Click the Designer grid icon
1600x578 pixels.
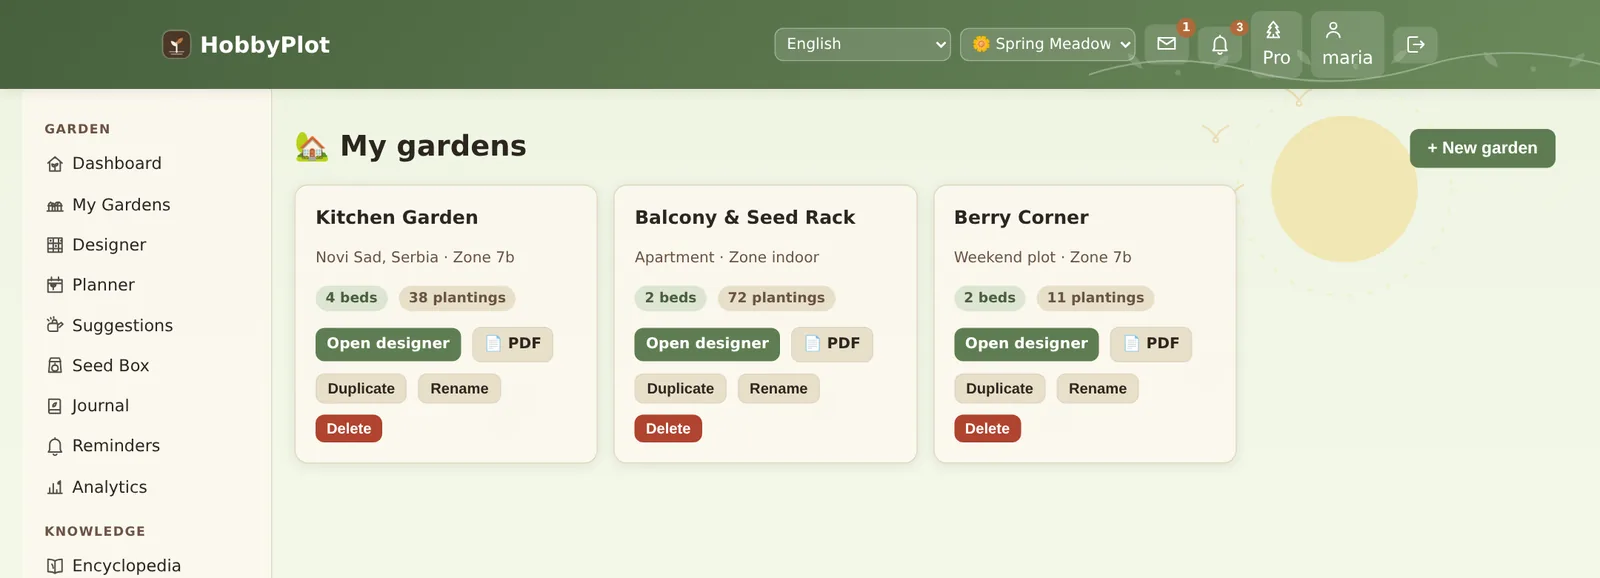coord(55,245)
